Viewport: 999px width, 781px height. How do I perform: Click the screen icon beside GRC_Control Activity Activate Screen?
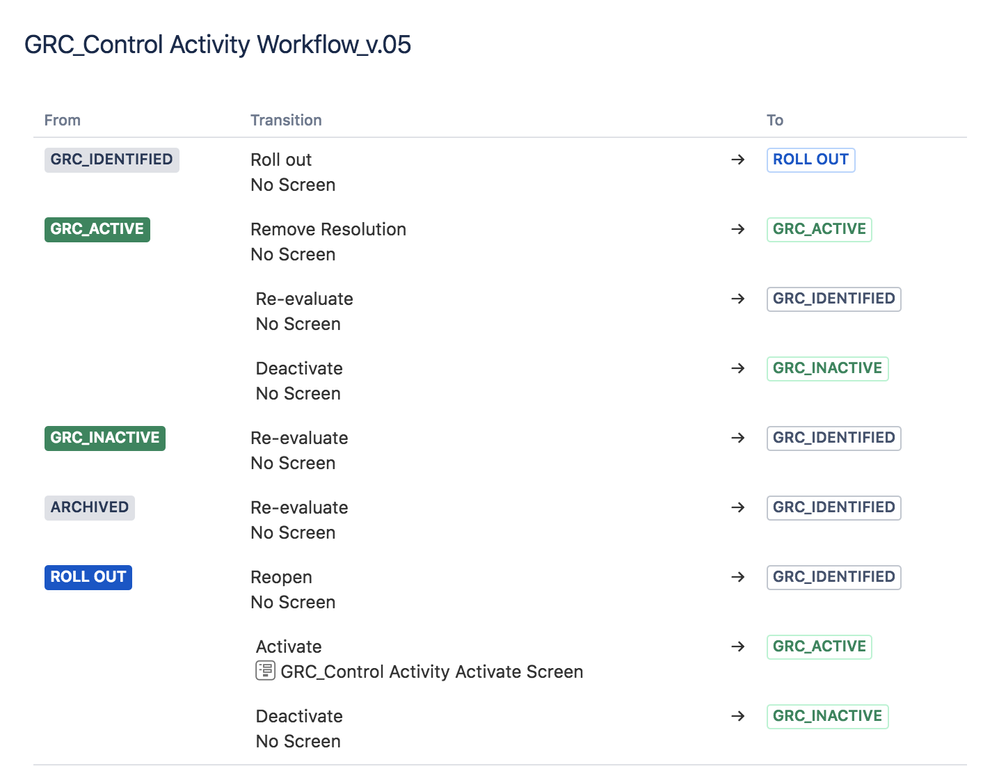coord(265,671)
